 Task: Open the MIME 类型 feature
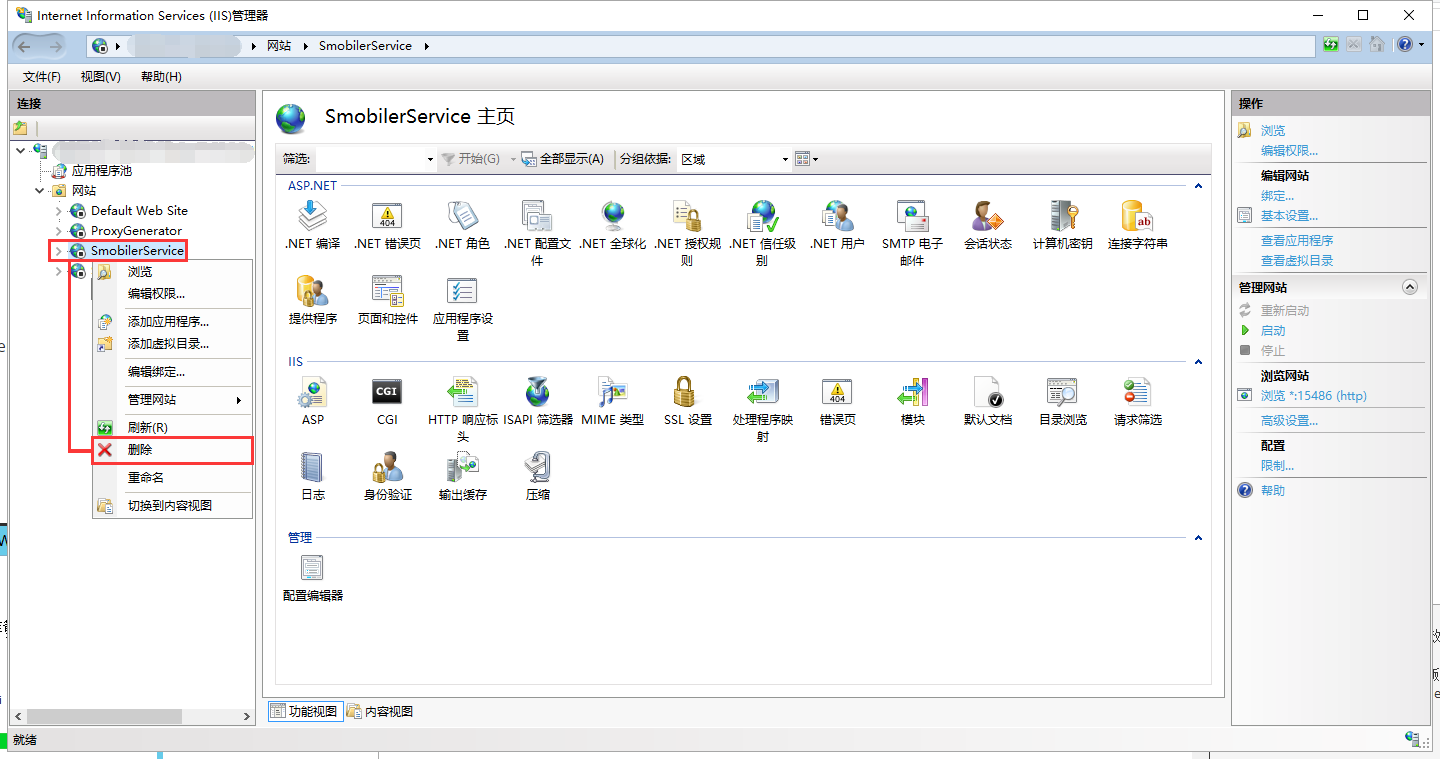(612, 401)
